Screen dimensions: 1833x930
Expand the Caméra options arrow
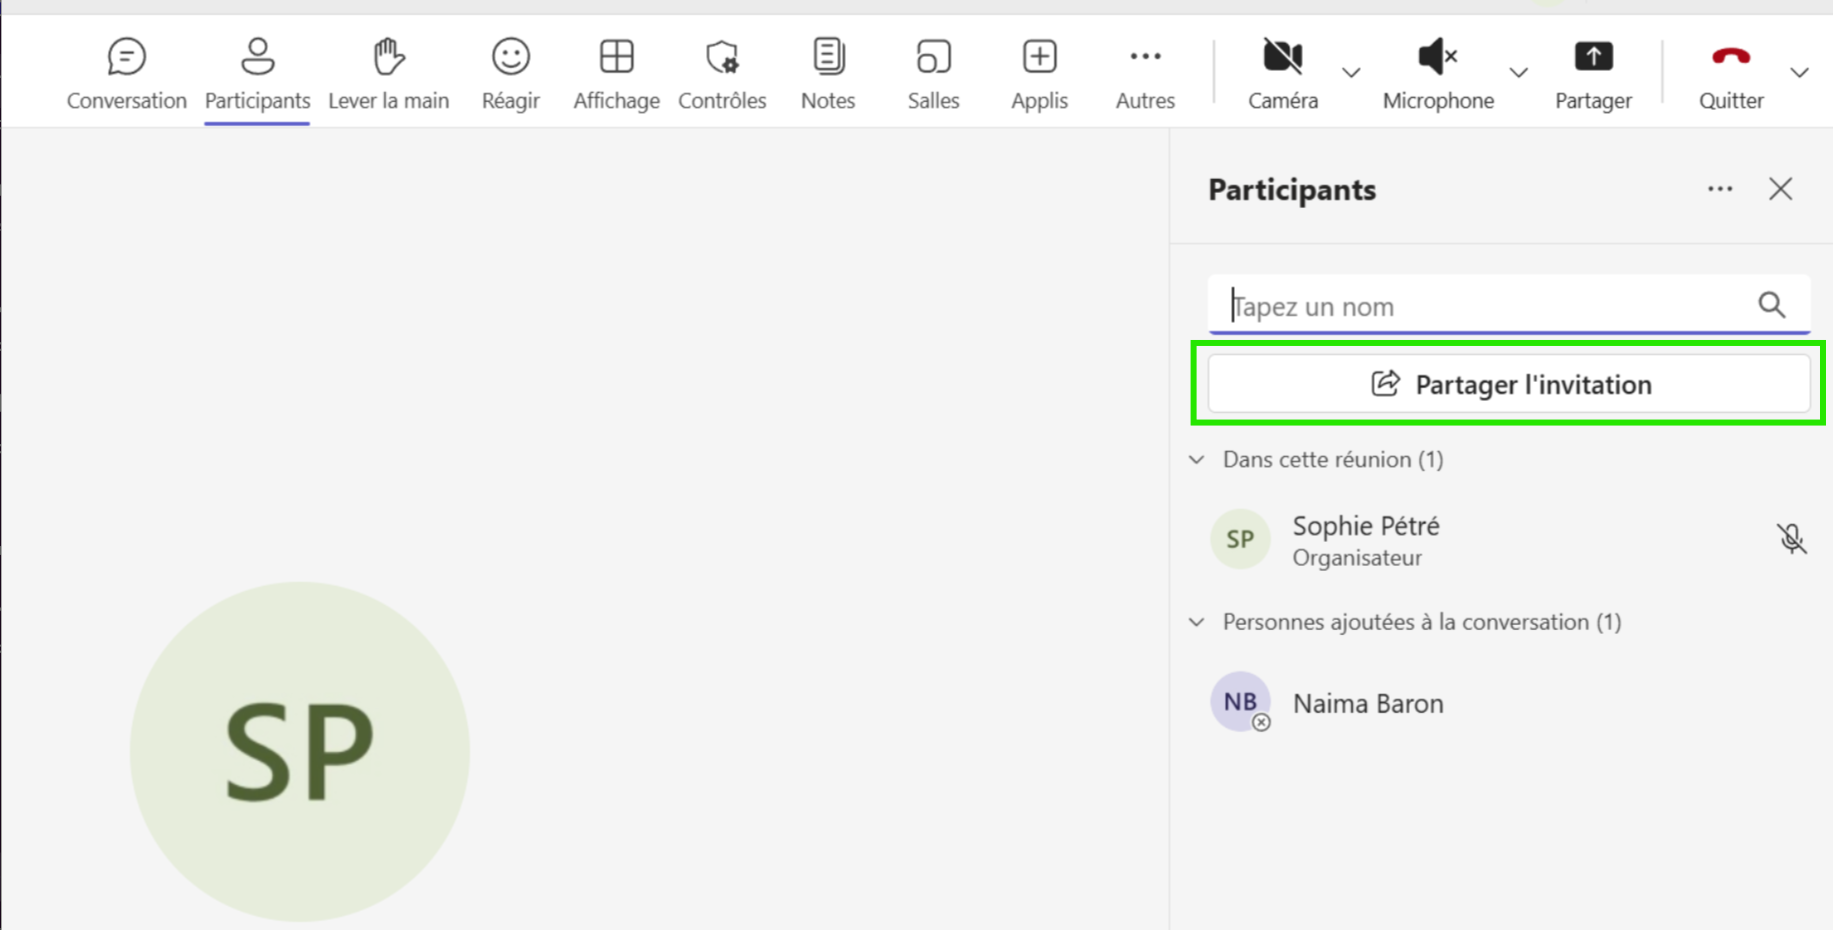[x=1351, y=73]
